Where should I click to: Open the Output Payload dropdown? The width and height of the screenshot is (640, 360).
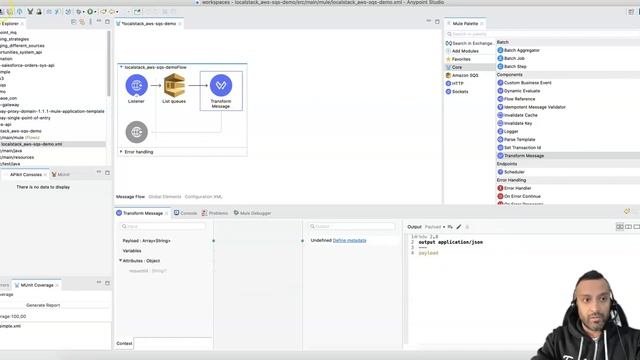click(x=435, y=227)
